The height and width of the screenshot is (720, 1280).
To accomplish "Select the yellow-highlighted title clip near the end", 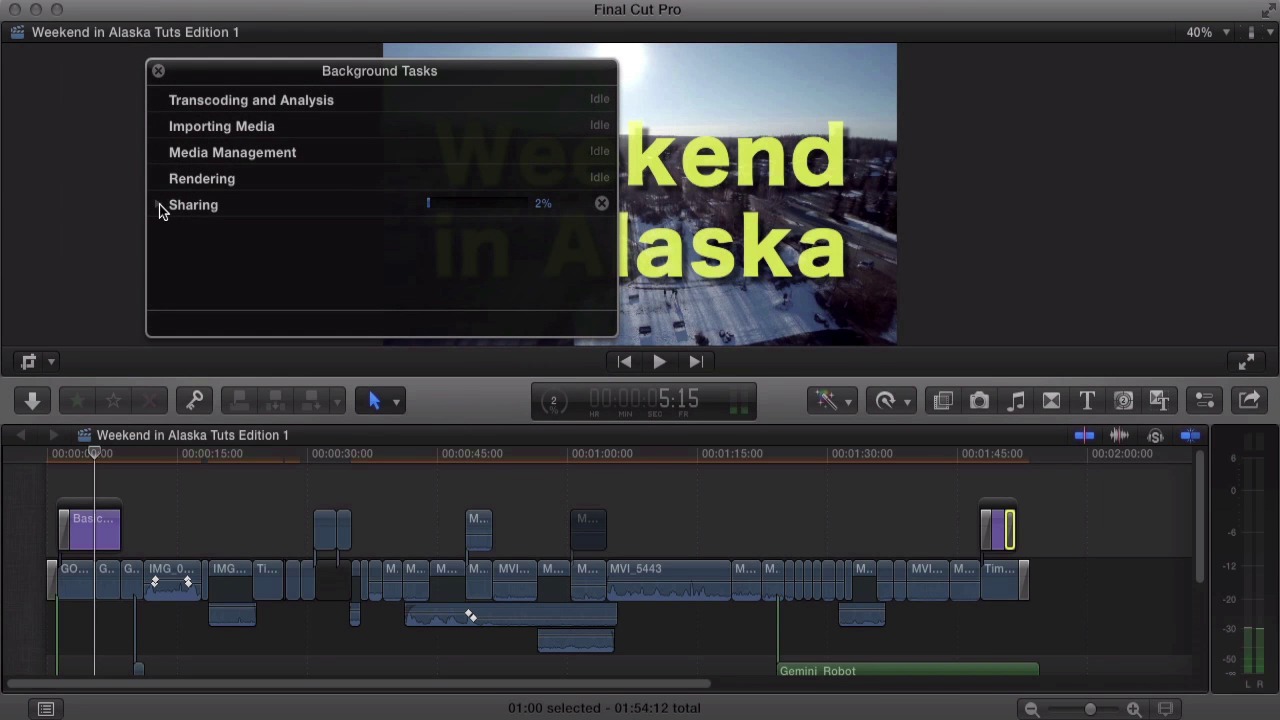I will (x=1009, y=530).
